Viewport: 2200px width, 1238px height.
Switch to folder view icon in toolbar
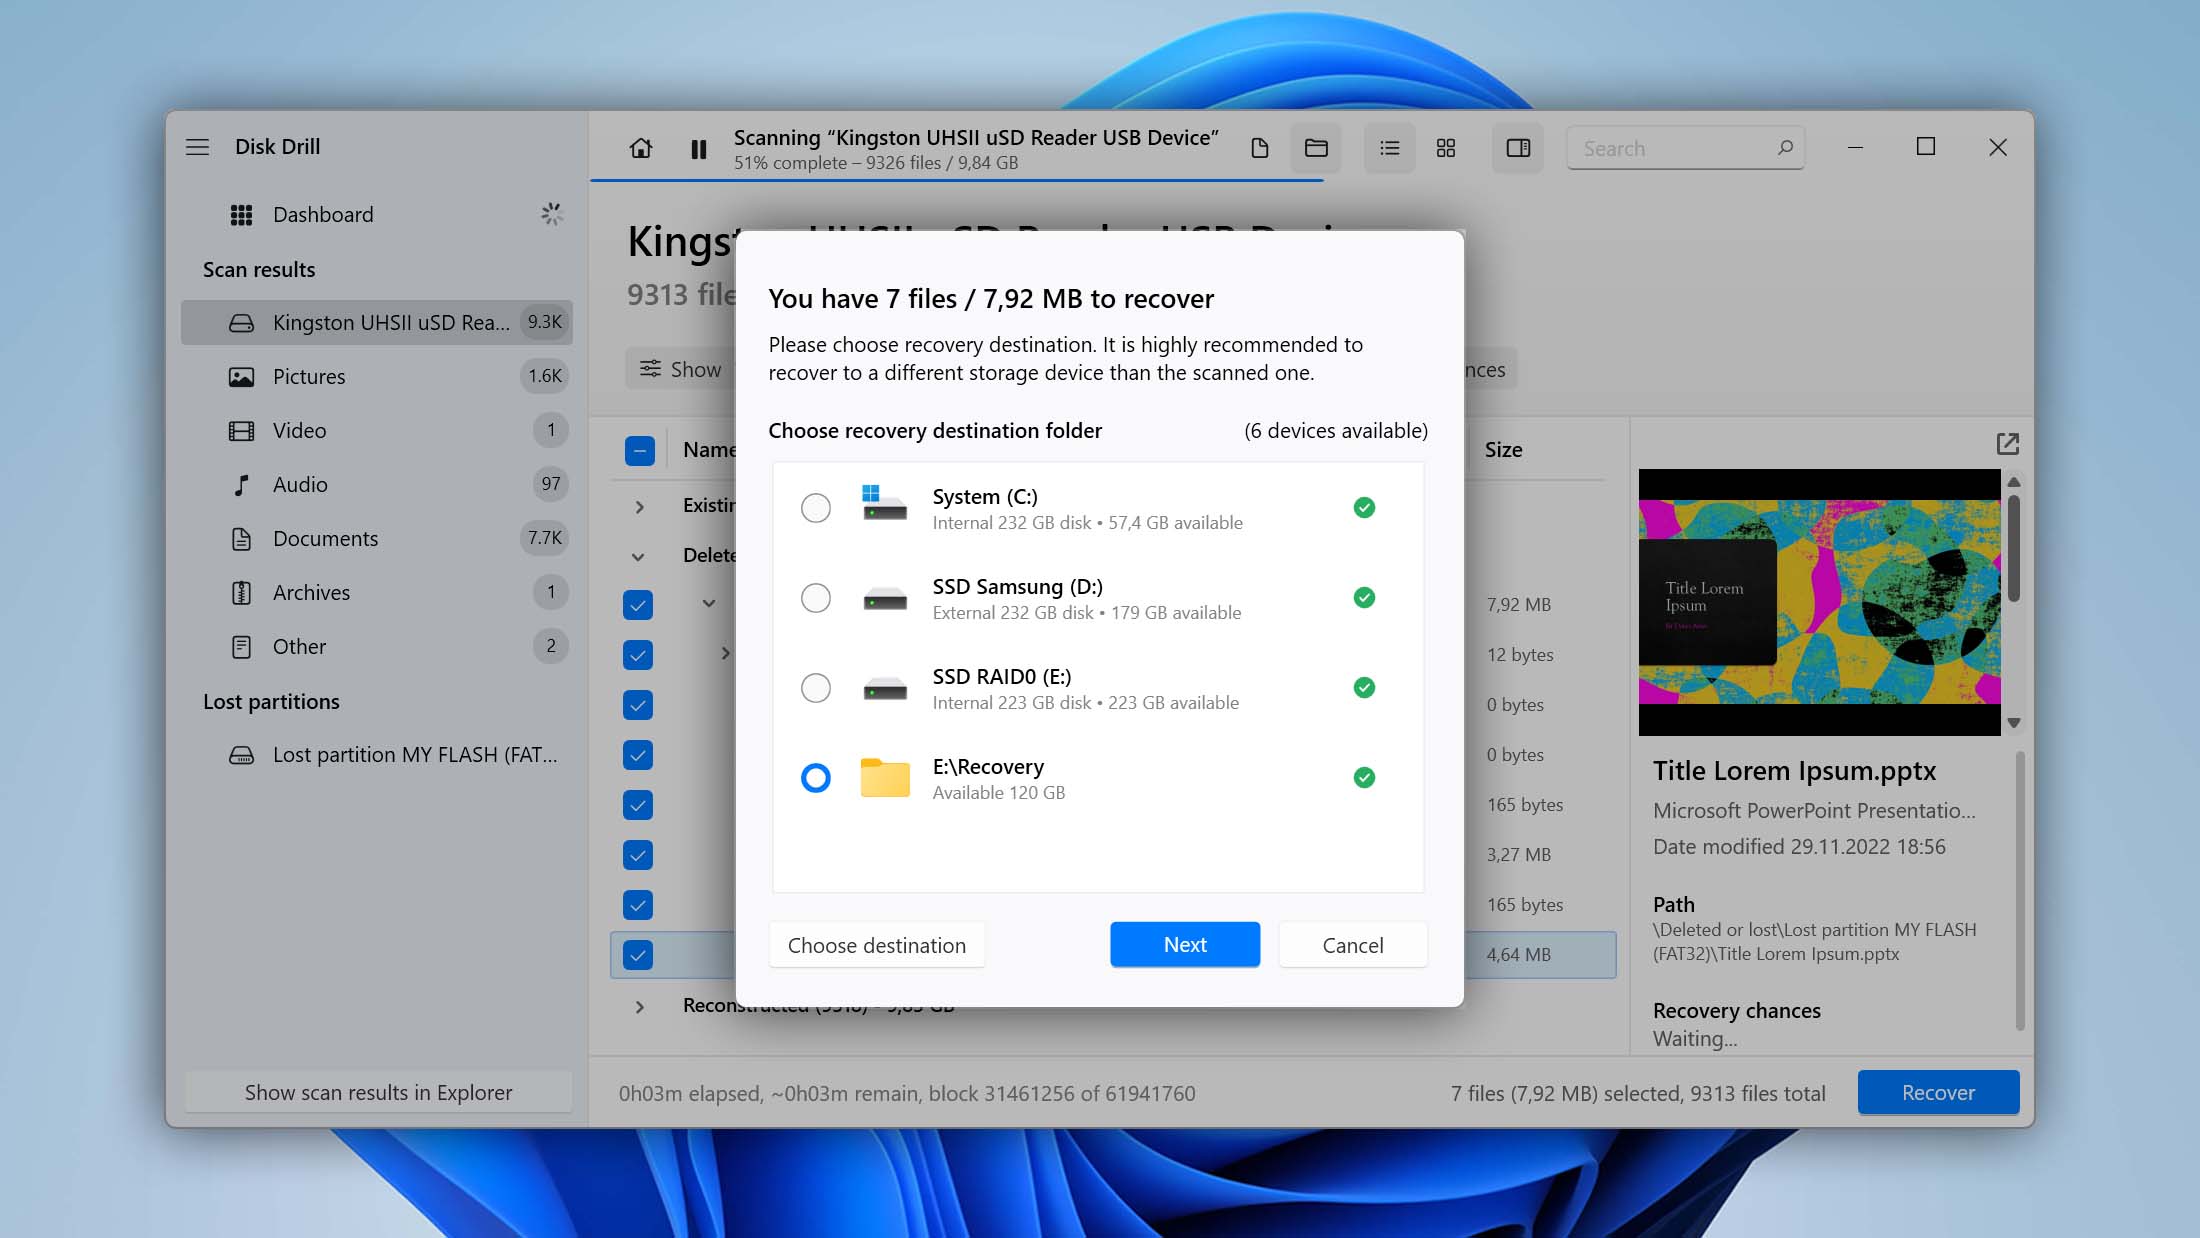coord(1316,148)
